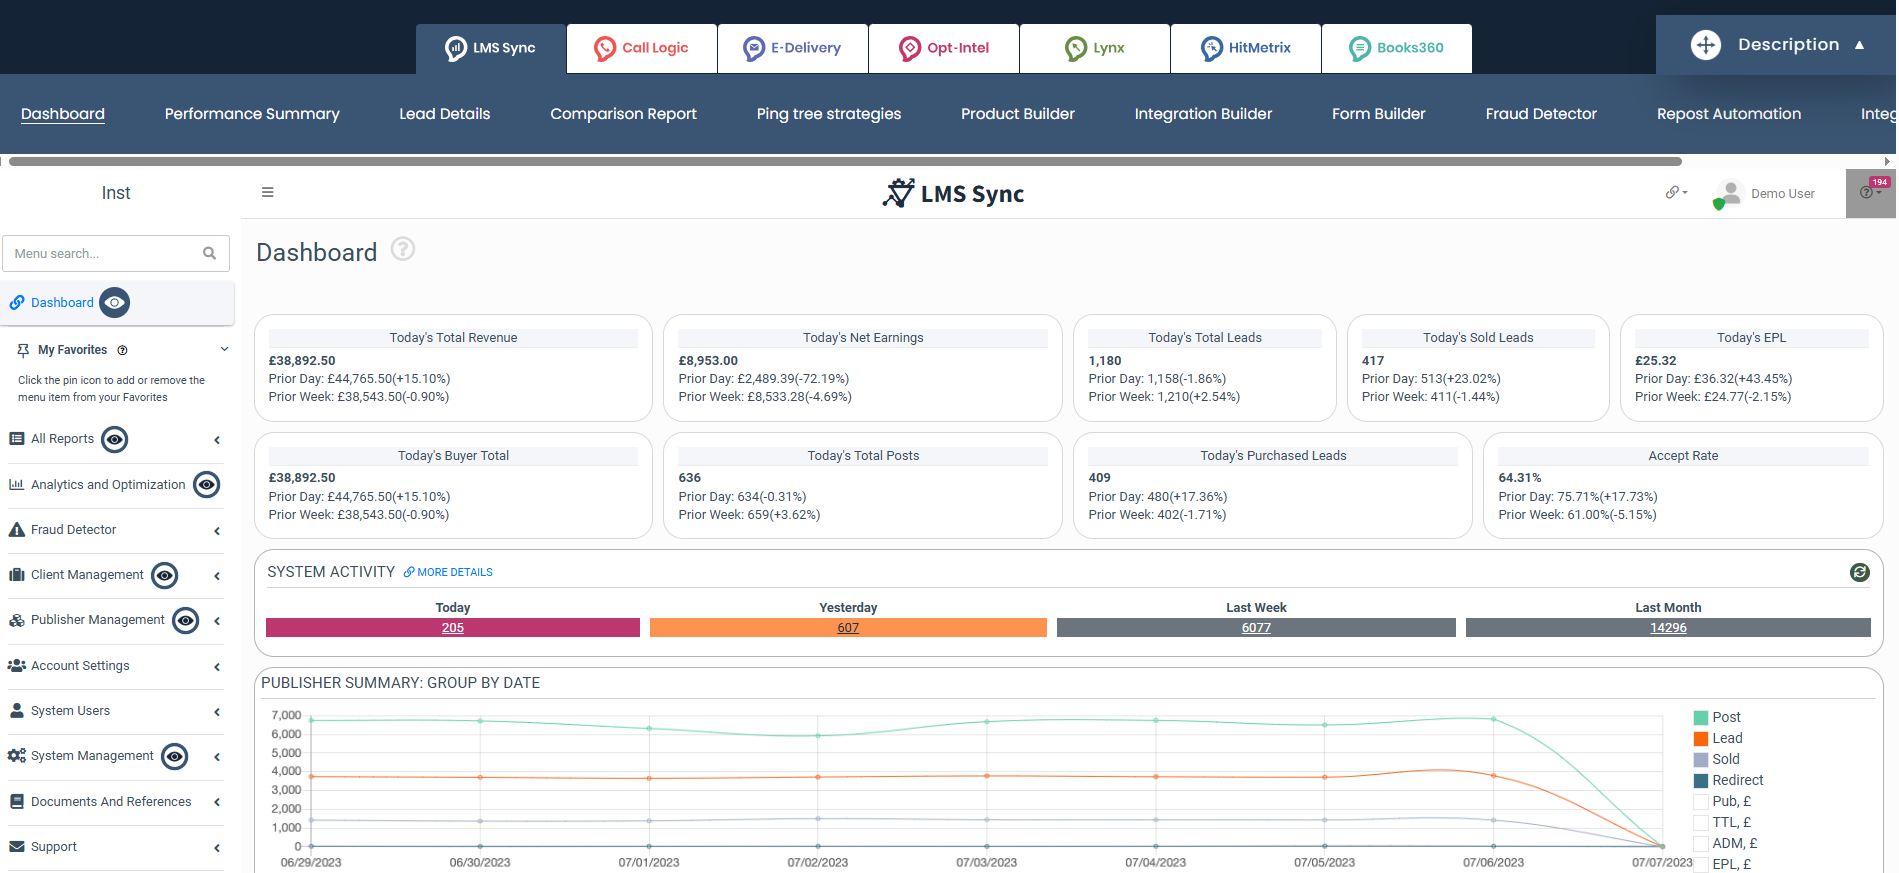Toggle the eye icon beside Client Management
This screenshot has width=1899, height=873.
[x=165, y=575]
